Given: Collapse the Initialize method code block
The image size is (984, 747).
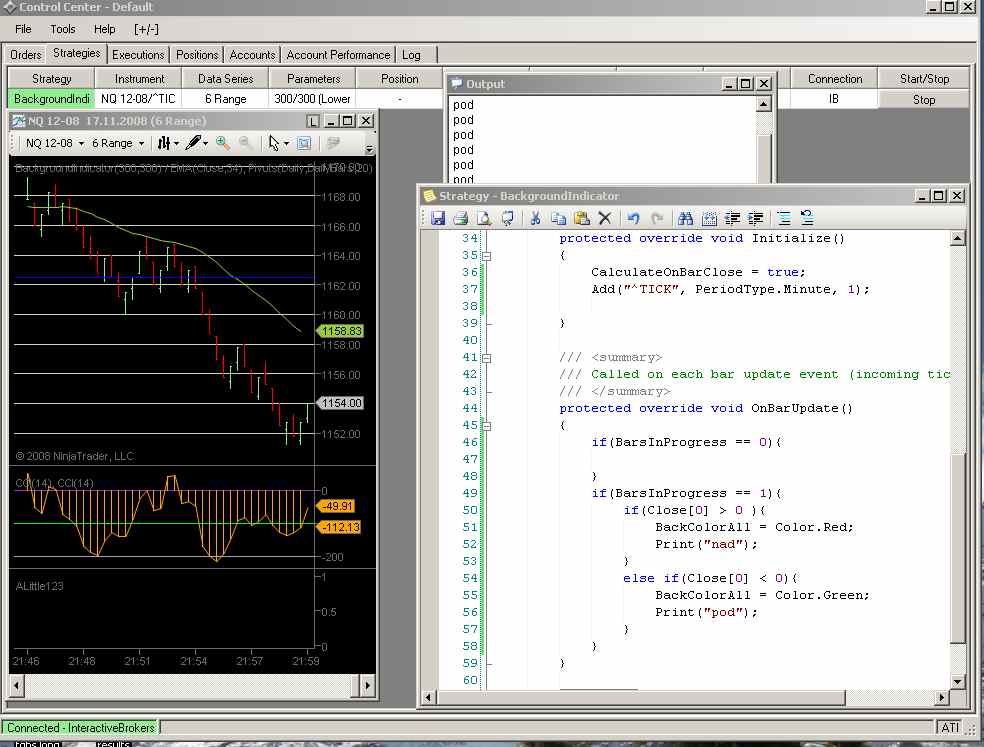Looking at the screenshot, I should tap(486, 256).
